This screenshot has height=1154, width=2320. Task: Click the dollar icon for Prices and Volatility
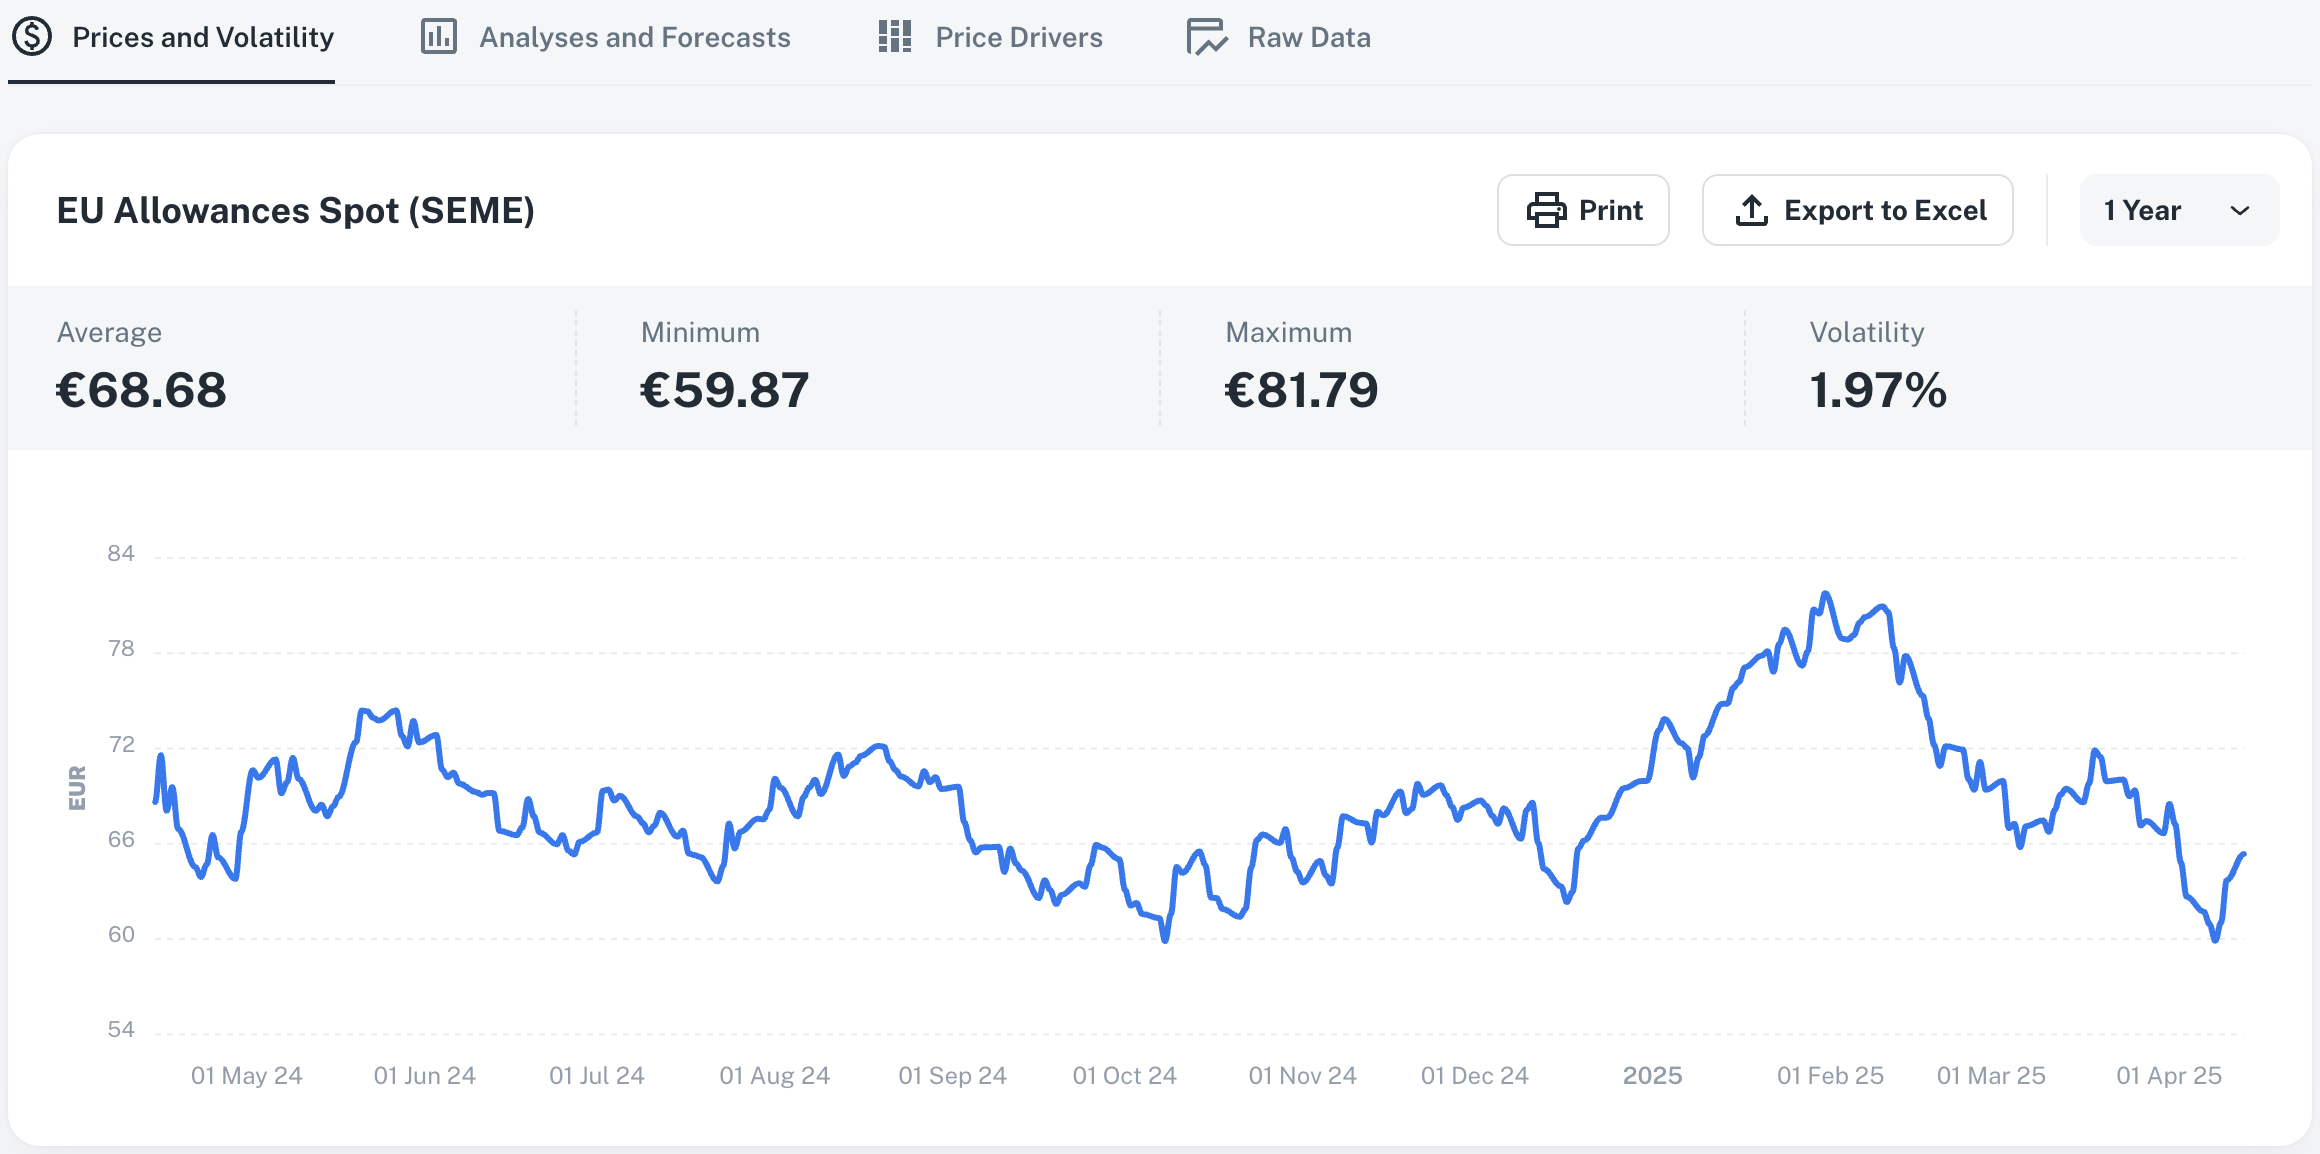pos(32,37)
